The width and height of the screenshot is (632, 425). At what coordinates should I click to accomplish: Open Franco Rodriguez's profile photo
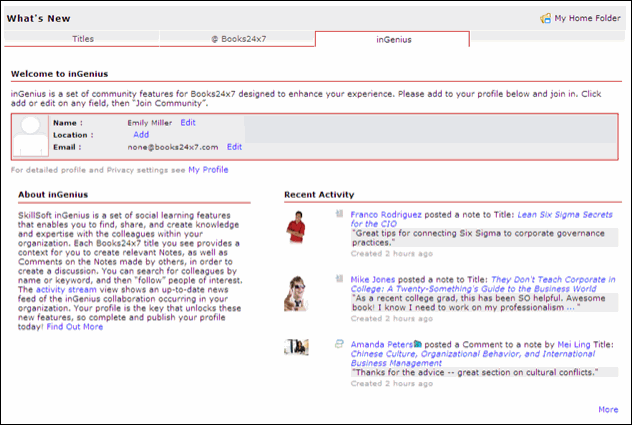click(296, 227)
